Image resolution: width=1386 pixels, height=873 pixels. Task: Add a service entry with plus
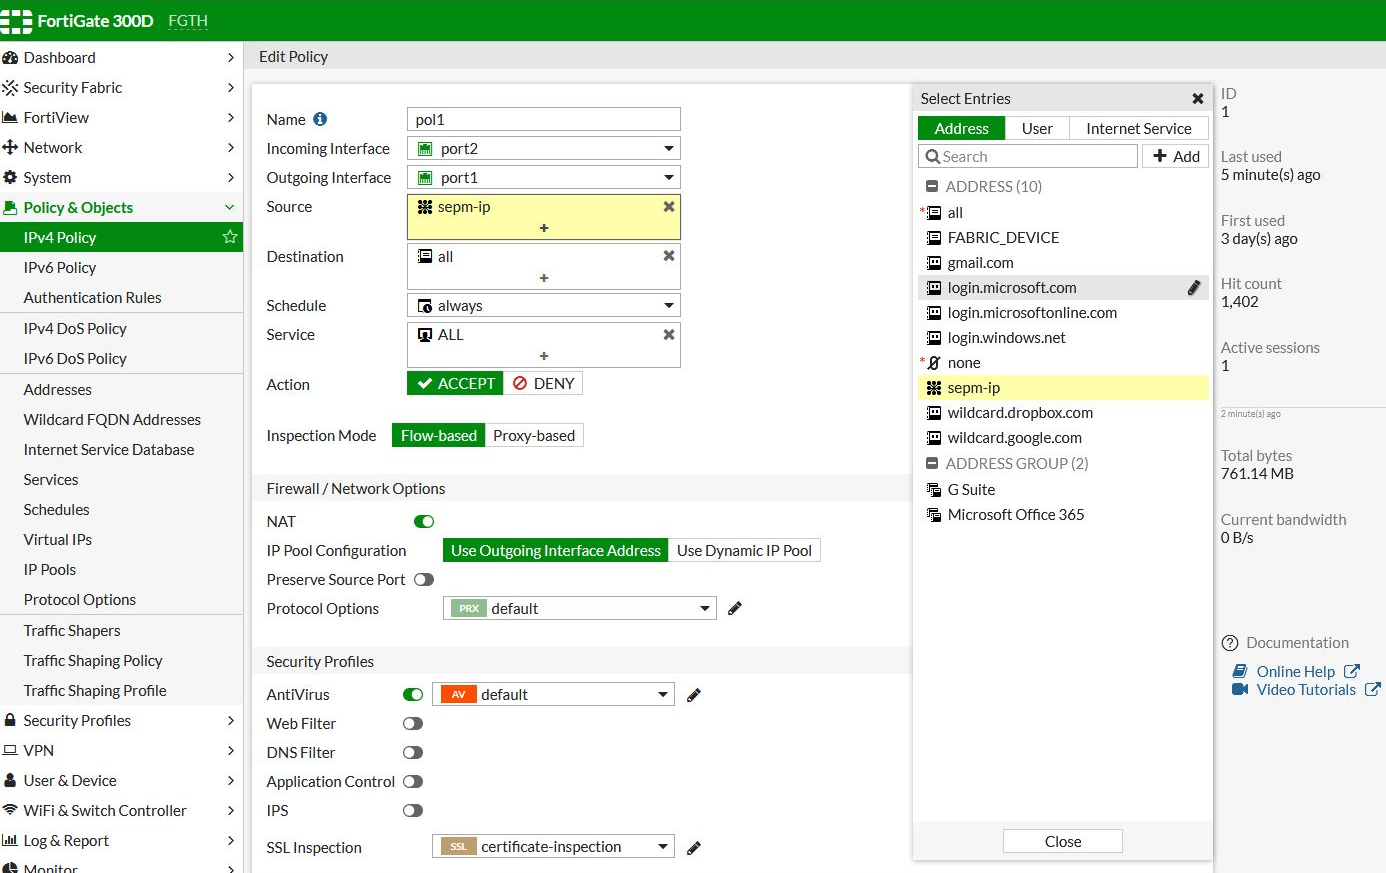[x=544, y=356]
